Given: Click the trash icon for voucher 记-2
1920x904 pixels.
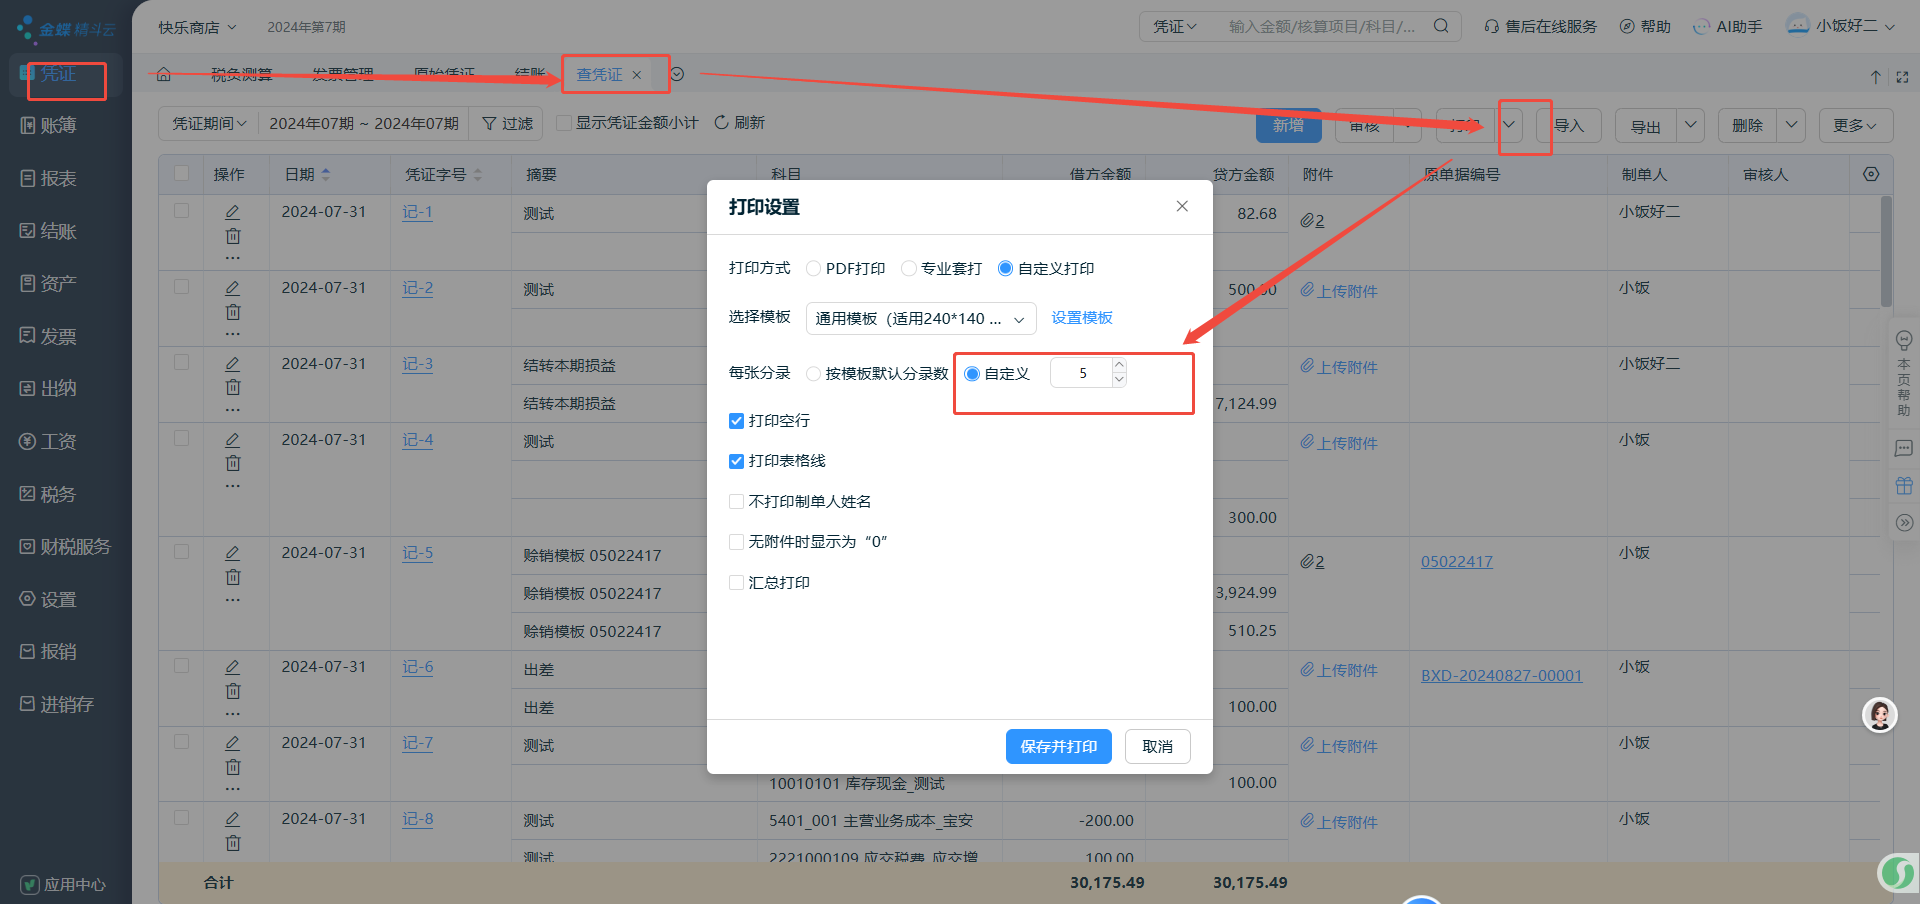Looking at the screenshot, I should pyautogui.click(x=232, y=312).
